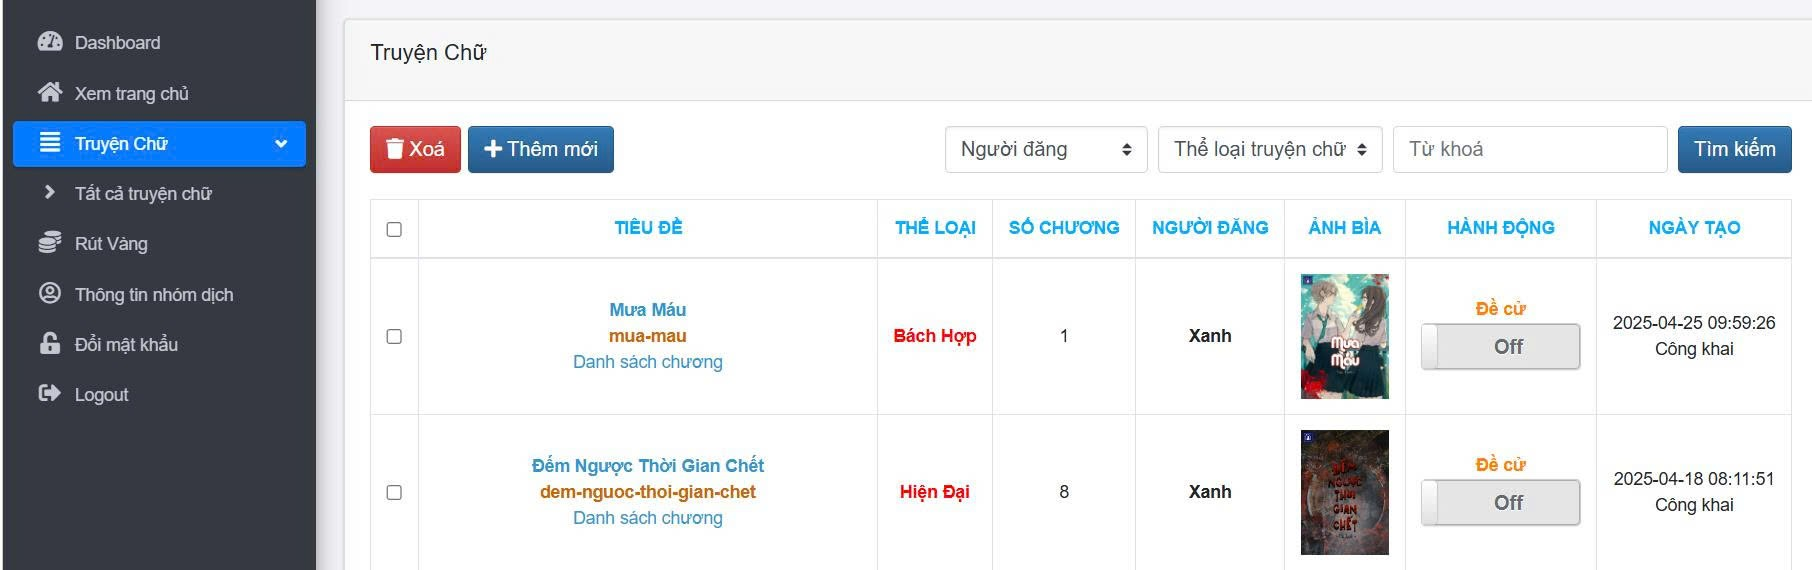
Task: Open the Người đăng dropdown
Action: pyautogui.click(x=1046, y=149)
